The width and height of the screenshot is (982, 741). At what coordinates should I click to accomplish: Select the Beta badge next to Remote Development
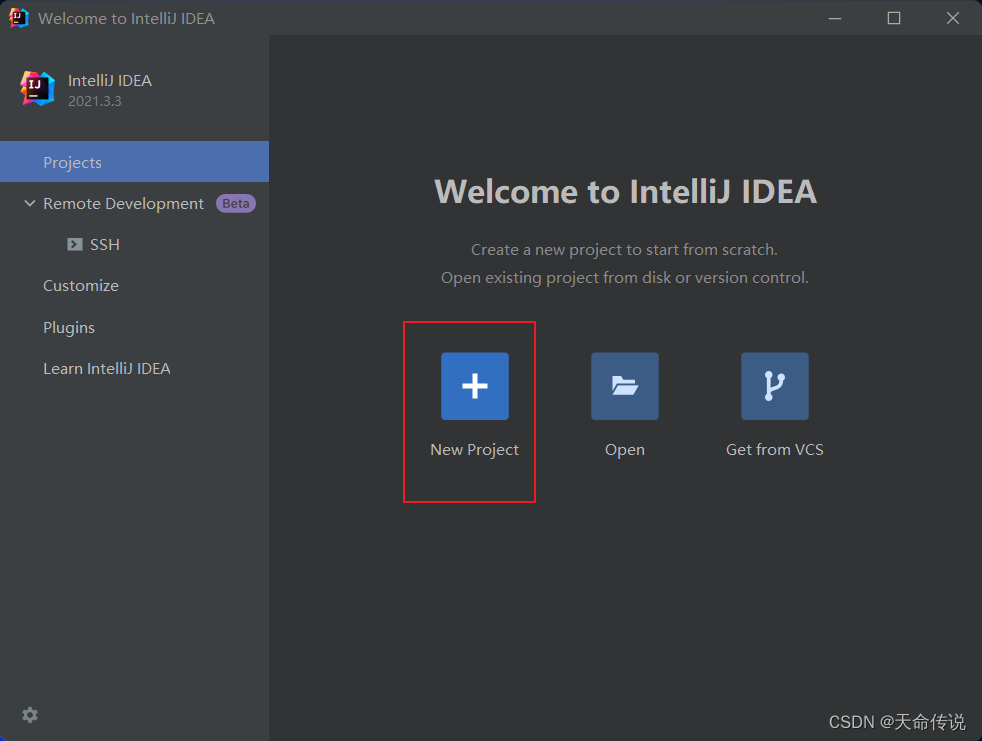(236, 203)
